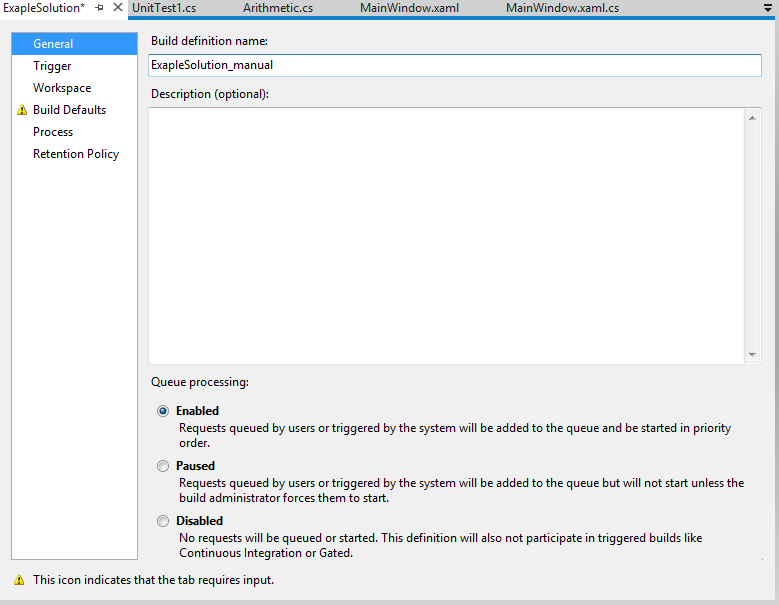Click the description scrollbar up arrow
Image resolution: width=779 pixels, height=605 pixels.
click(752, 118)
